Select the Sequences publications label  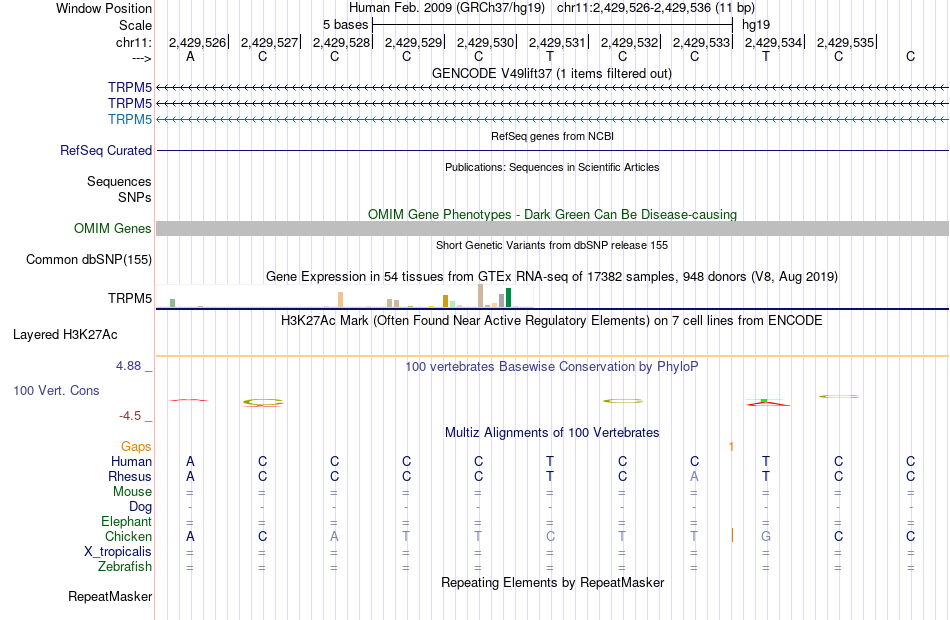tap(119, 181)
